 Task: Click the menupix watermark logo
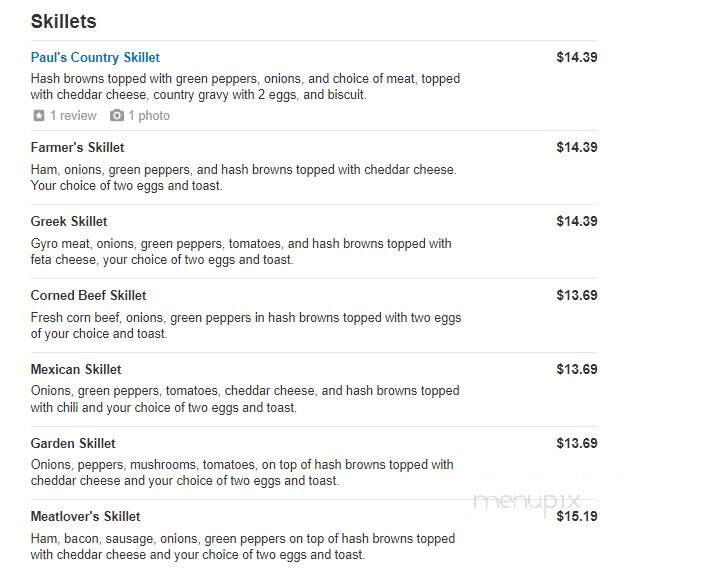click(527, 501)
